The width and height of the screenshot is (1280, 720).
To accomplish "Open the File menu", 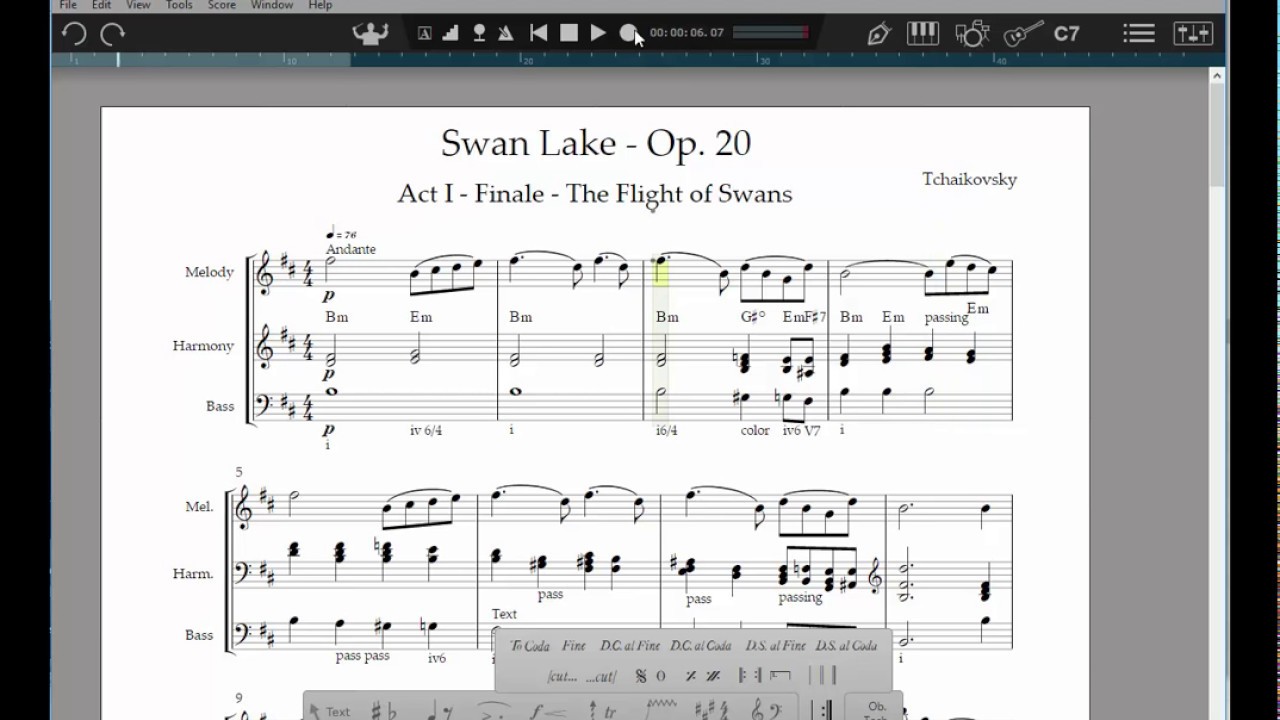I will pyautogui.click(x=68, y=5).
